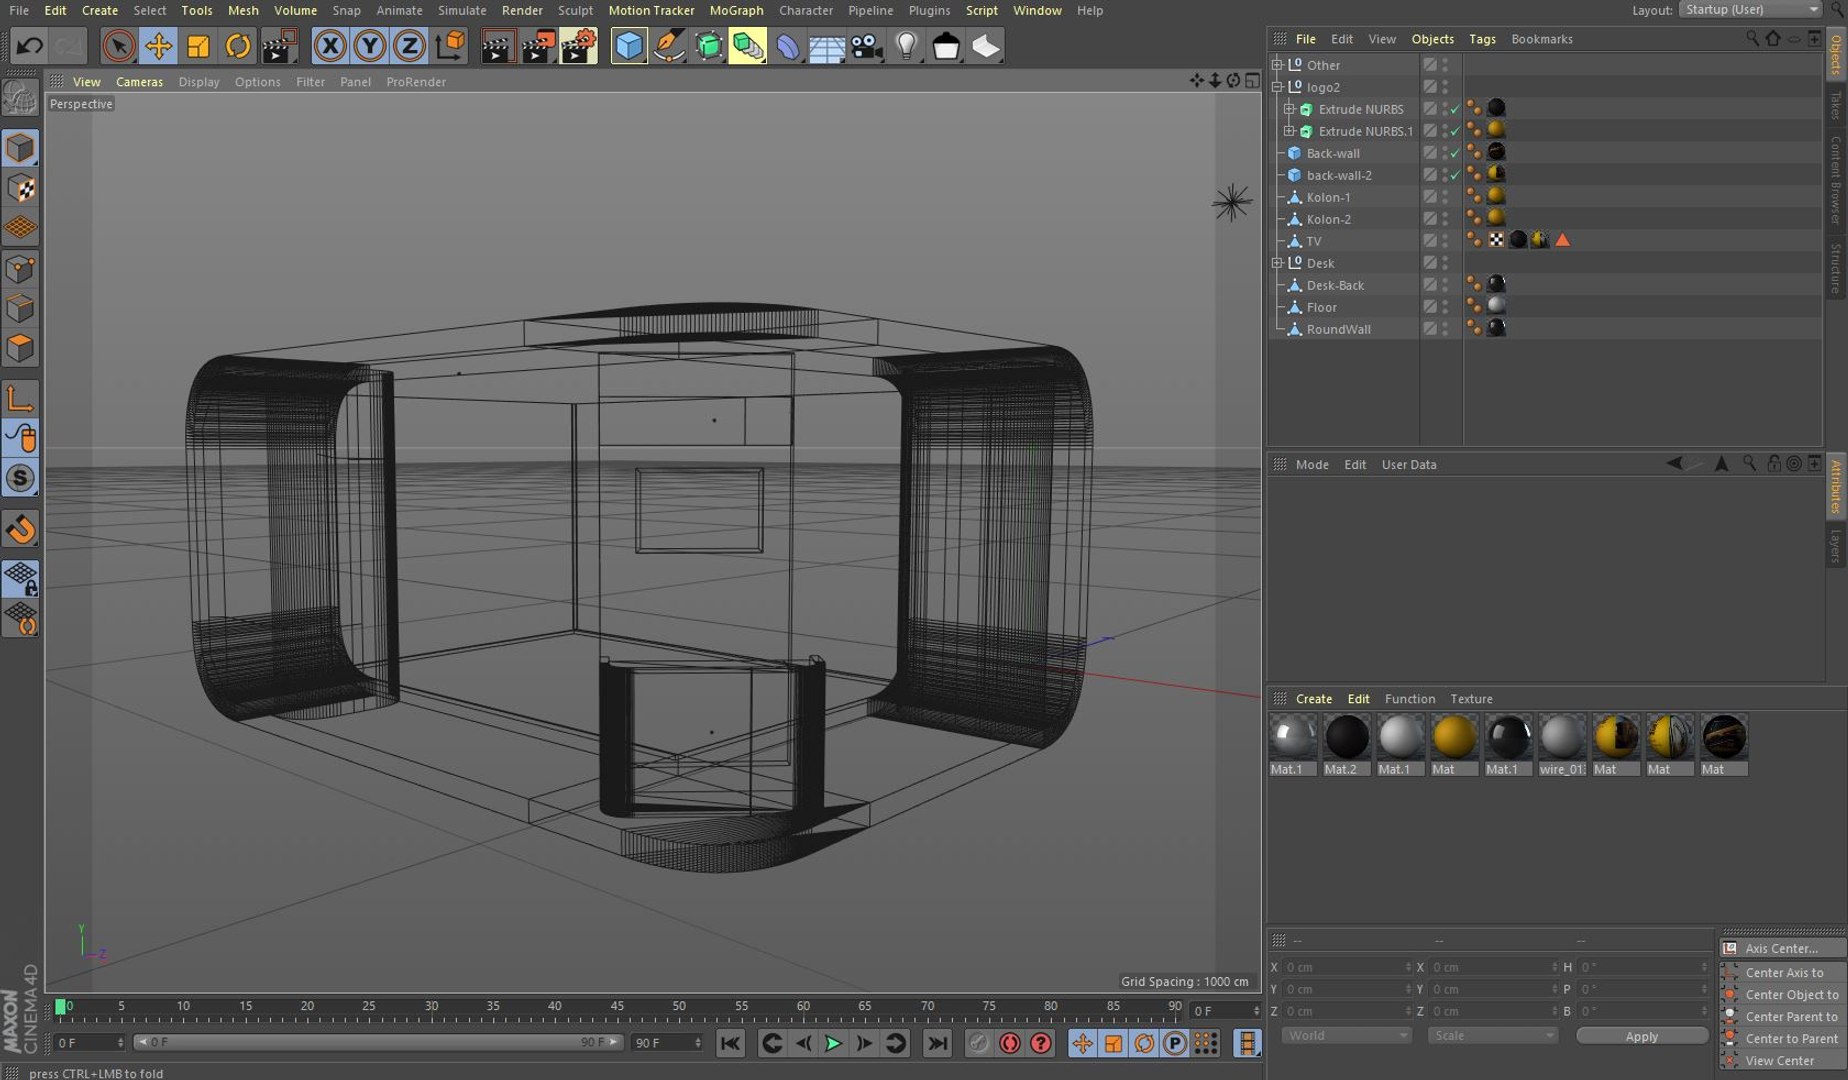The image size is (1848, 1080).
Task: Add a Camera object from toolbar
Action: pyautogui.click(x=866, y=46)
